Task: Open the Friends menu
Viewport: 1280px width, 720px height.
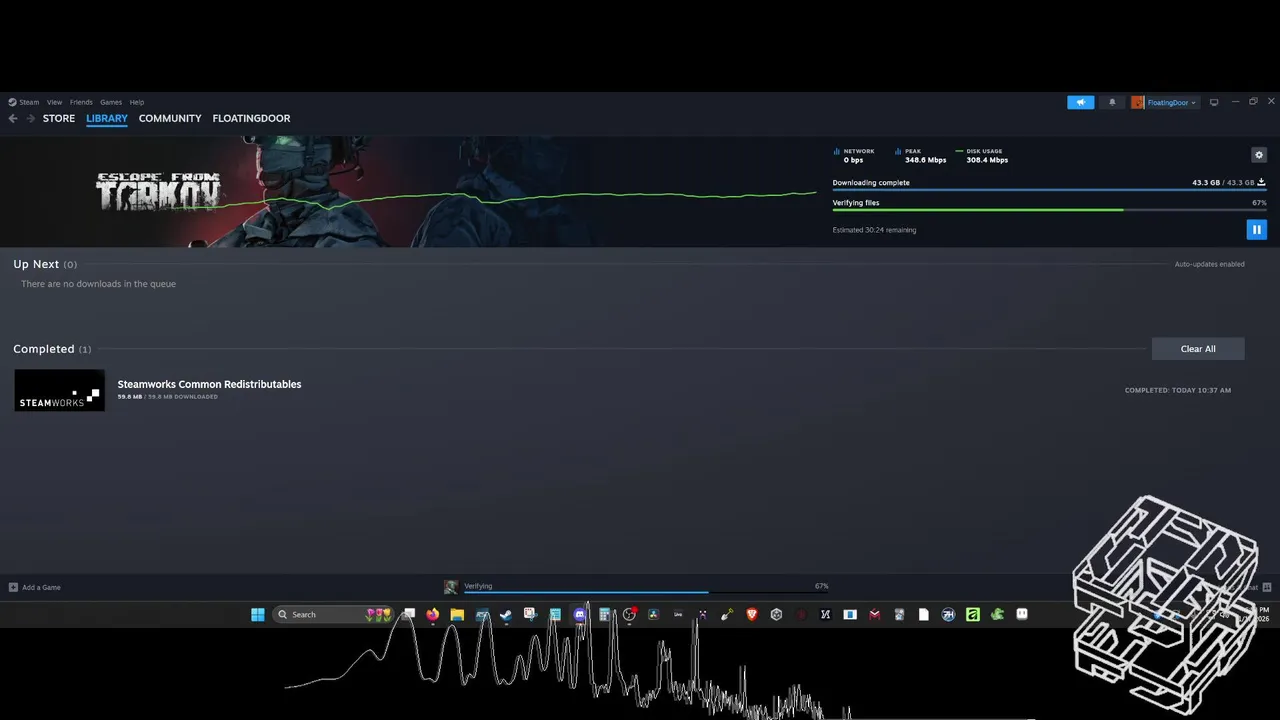Action: click(81, 102)
